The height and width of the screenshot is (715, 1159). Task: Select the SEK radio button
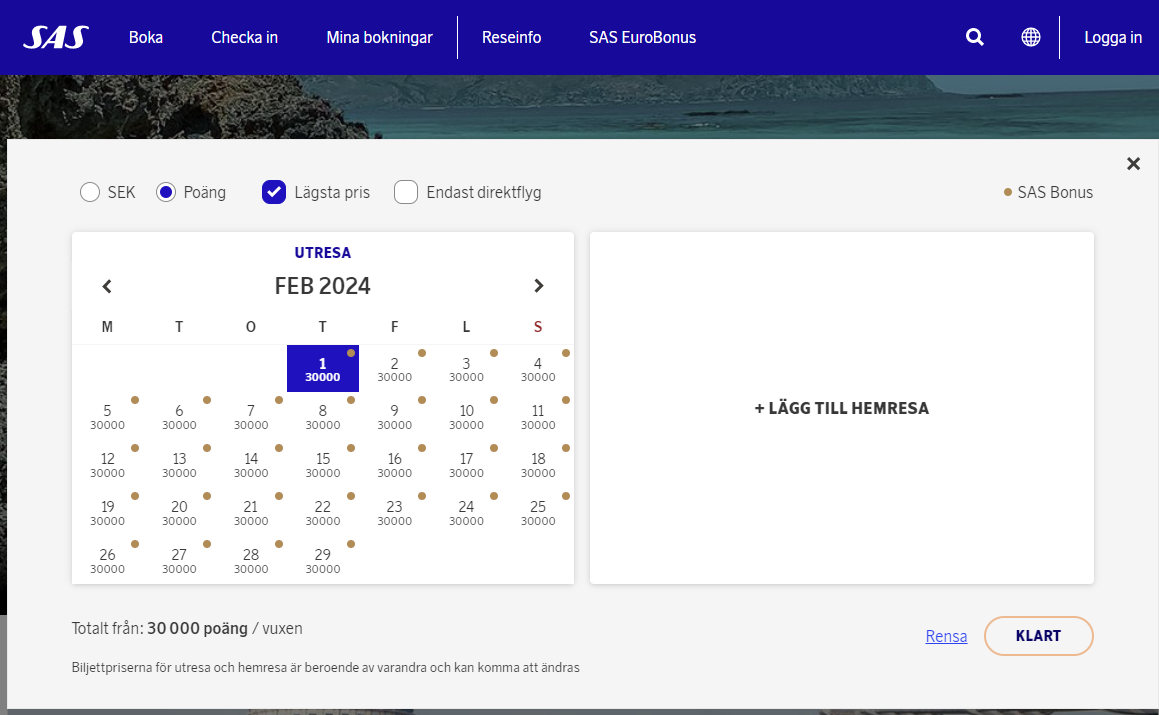pos(90,192)
